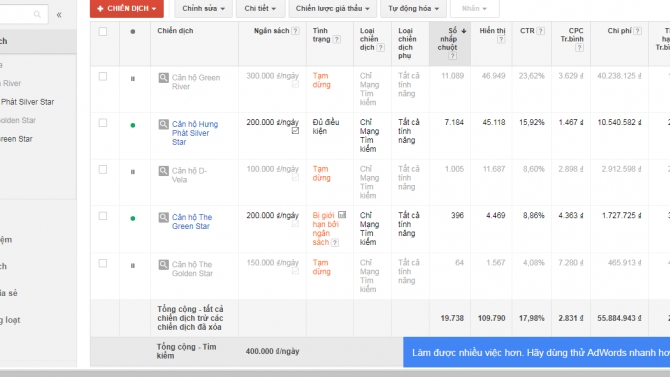Open Căn hộ Green River campaign
This screenshot has height=377, width=670.
click(196, 82)
